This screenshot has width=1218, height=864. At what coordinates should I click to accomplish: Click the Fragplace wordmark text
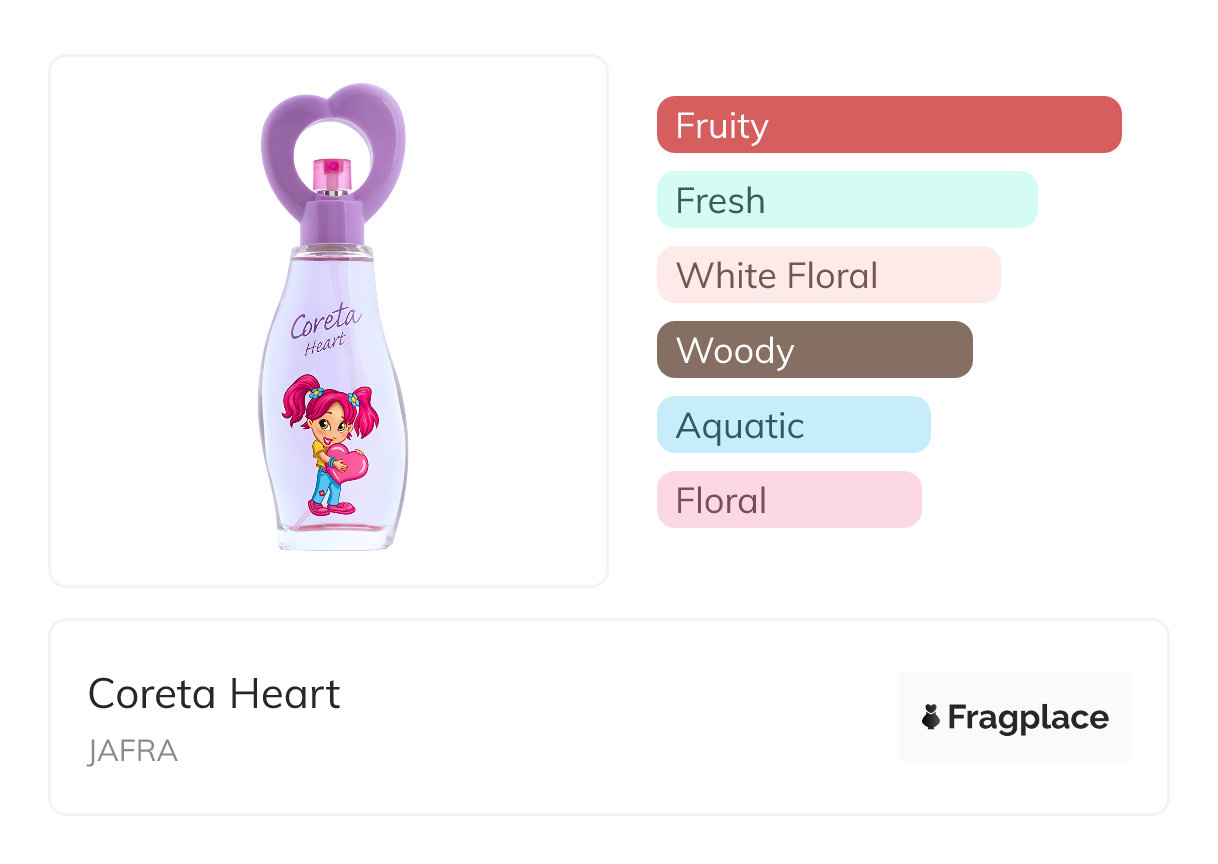[x=1028, y=717]
